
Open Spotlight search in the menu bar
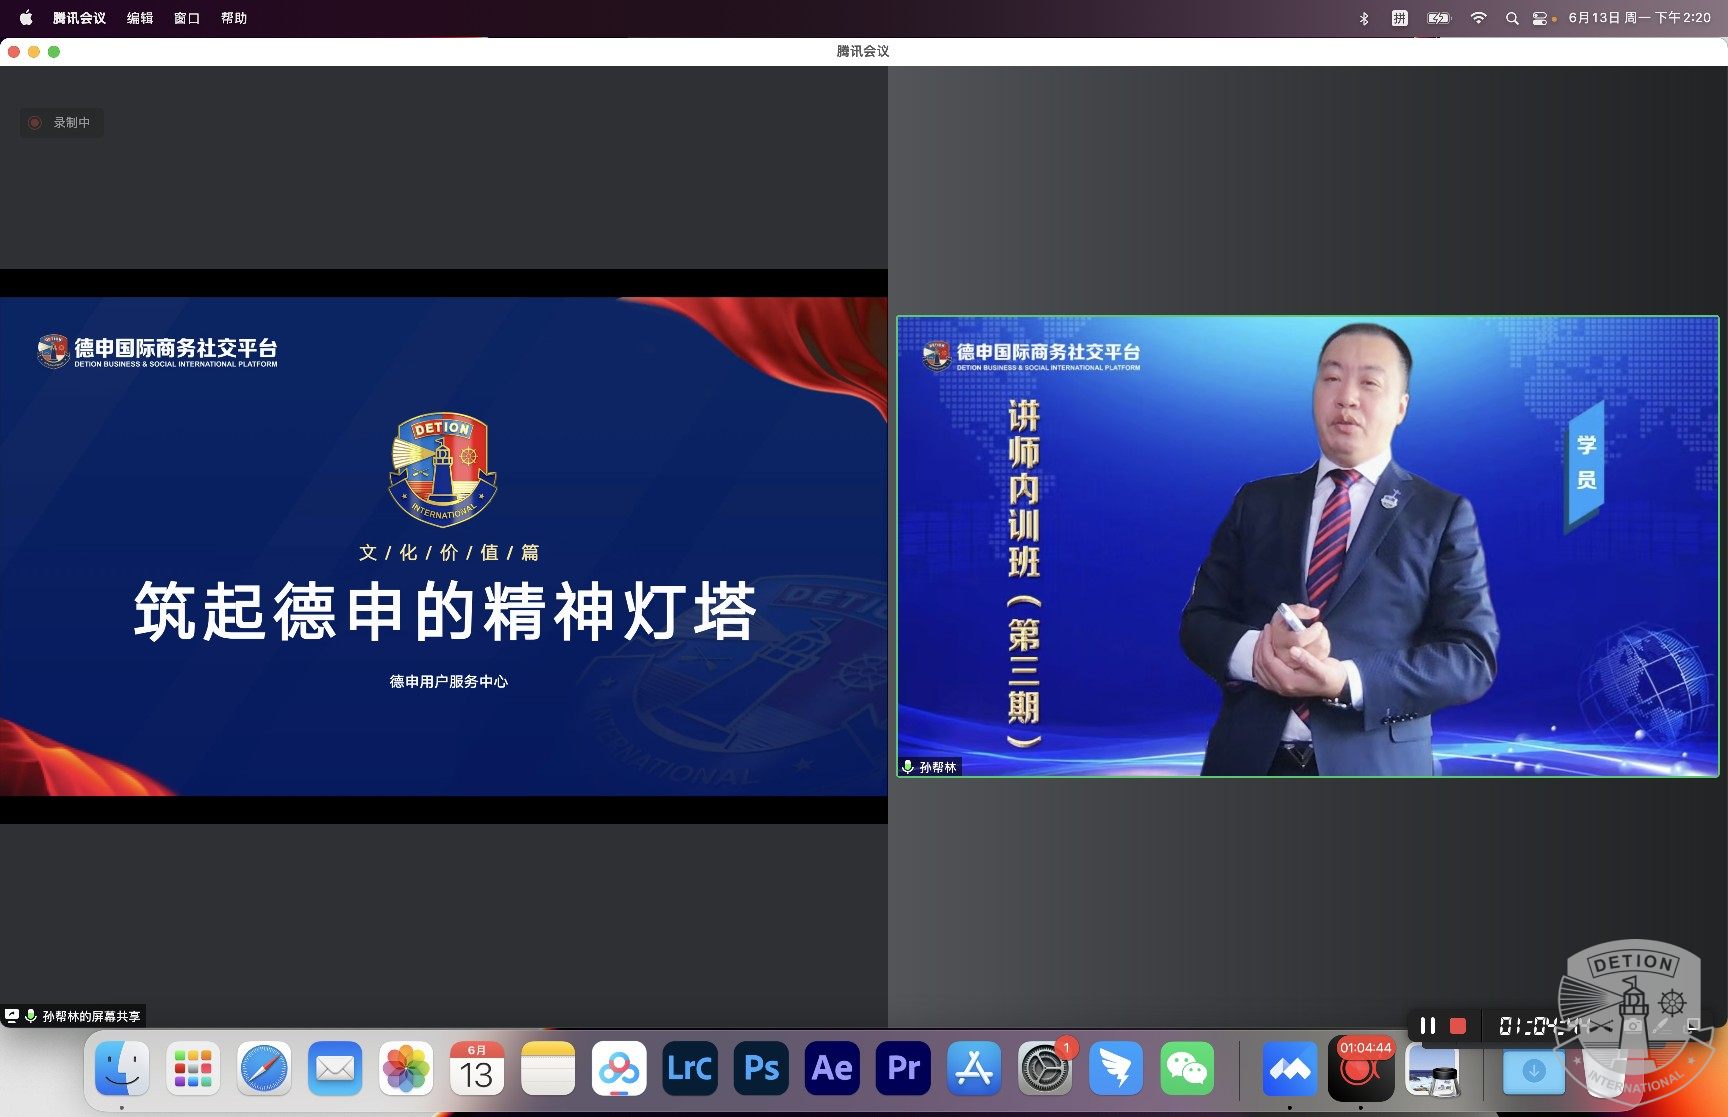tap(1512, 18)
